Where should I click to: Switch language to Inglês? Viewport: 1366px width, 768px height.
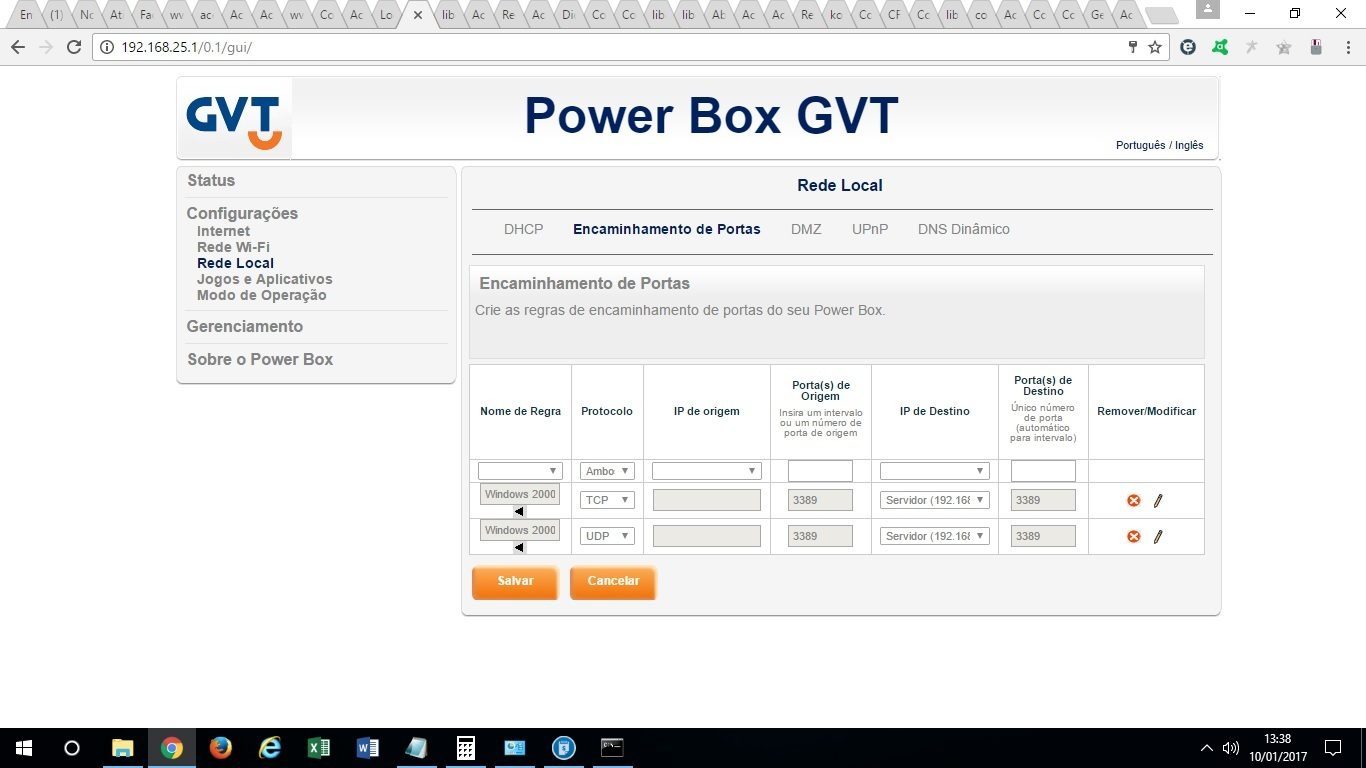pos(1189,145)
